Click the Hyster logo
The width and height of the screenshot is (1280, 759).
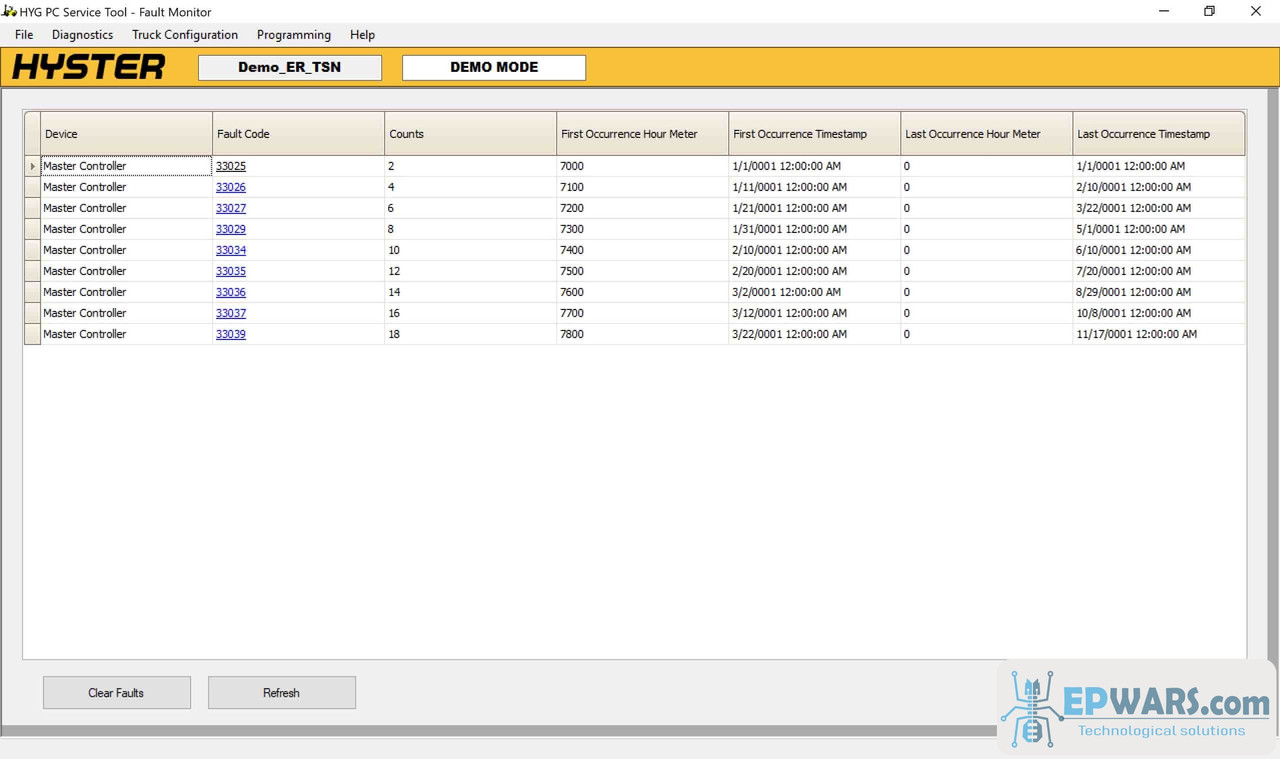(89, 67)
